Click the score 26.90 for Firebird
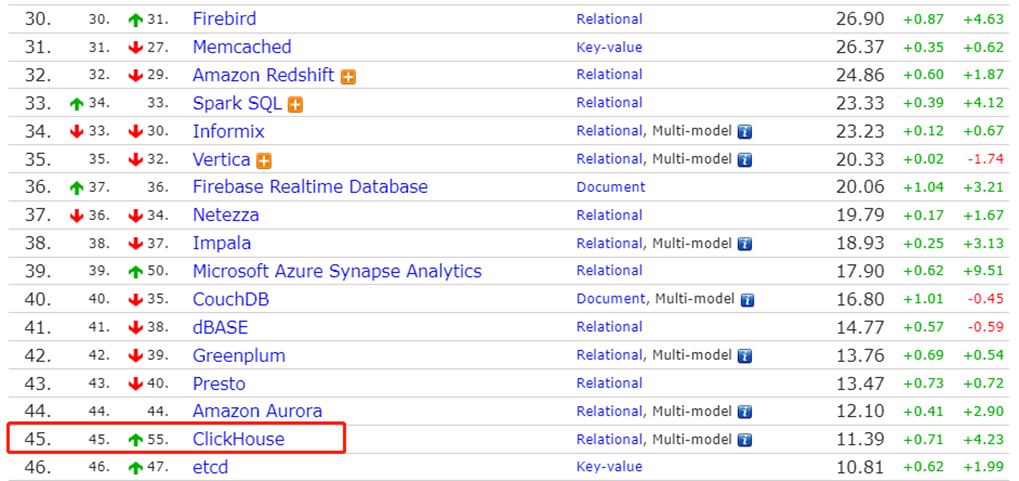This screenshot has width=1019, height=481. tap(860, 19)
